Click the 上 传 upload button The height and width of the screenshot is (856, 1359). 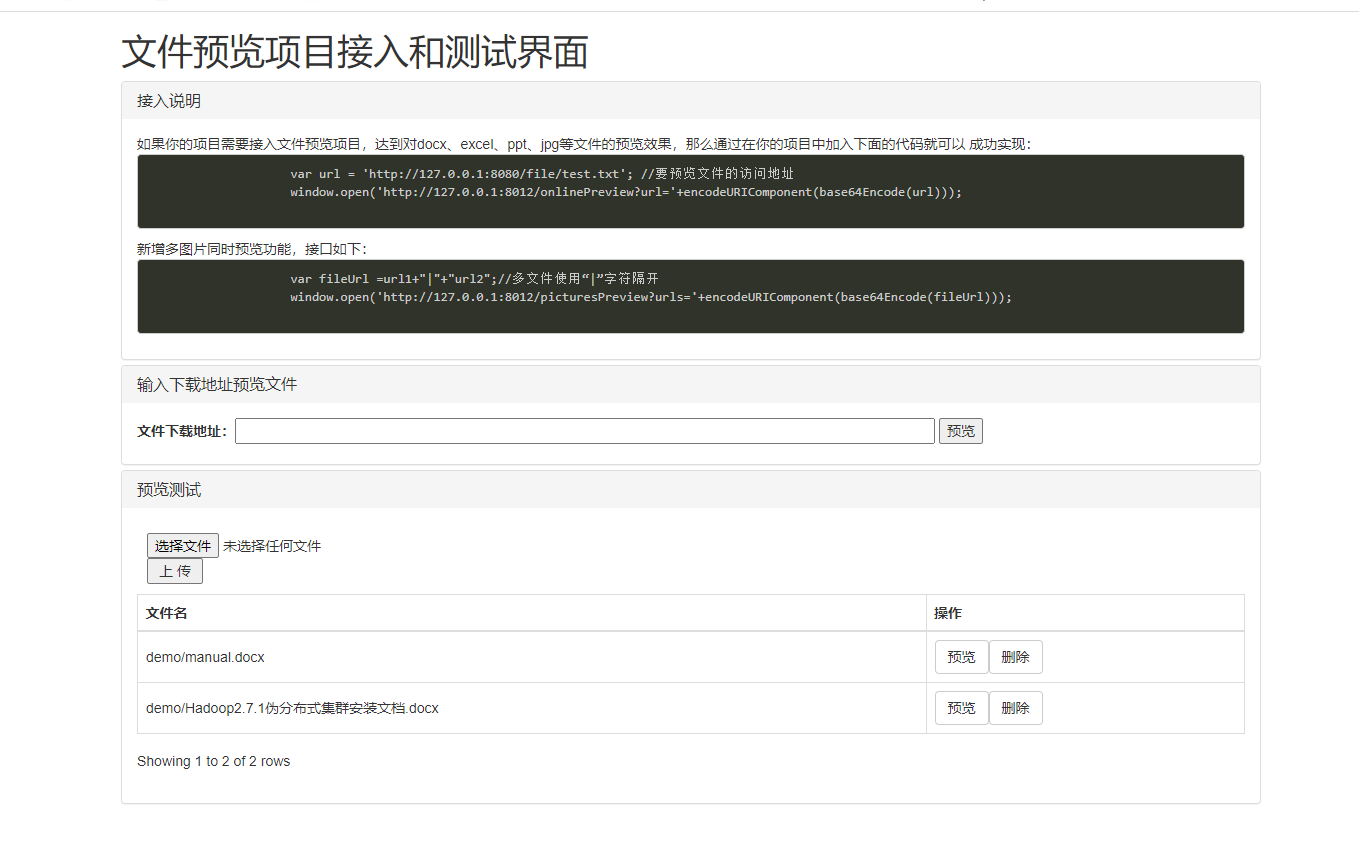click(x=175, y=571)
